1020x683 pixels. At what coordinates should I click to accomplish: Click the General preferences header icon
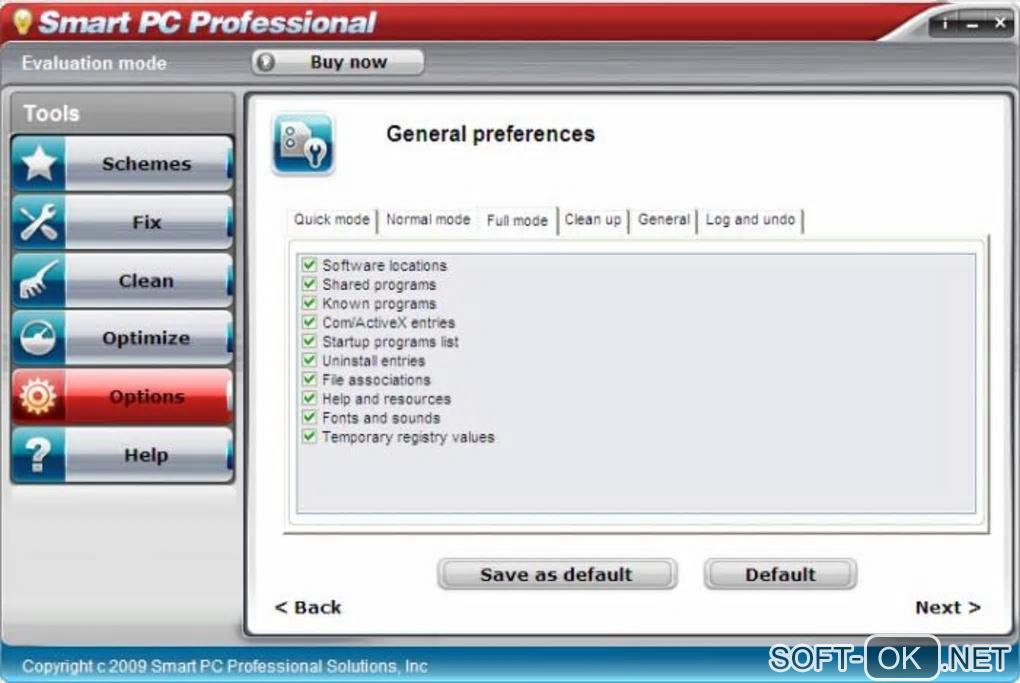coord(303,144)
